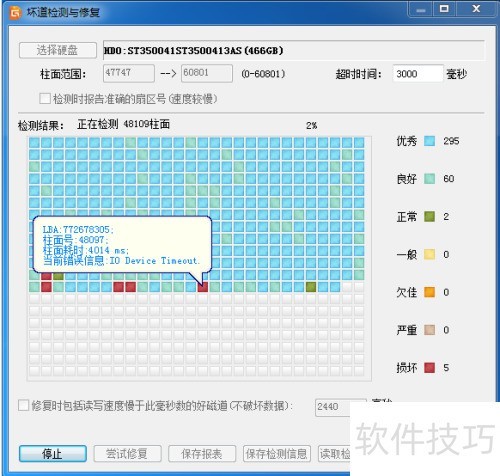The image size is (500, 476).
Task: Click the milliseconds field showing 2440
Action: [x=332, y=407]
